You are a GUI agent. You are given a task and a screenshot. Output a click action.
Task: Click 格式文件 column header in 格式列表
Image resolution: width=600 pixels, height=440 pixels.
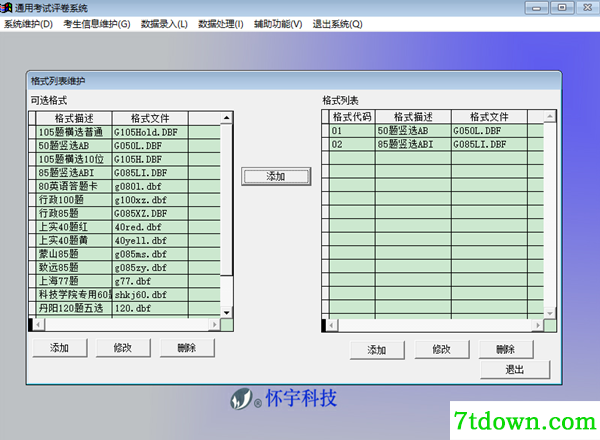point(489,117)
